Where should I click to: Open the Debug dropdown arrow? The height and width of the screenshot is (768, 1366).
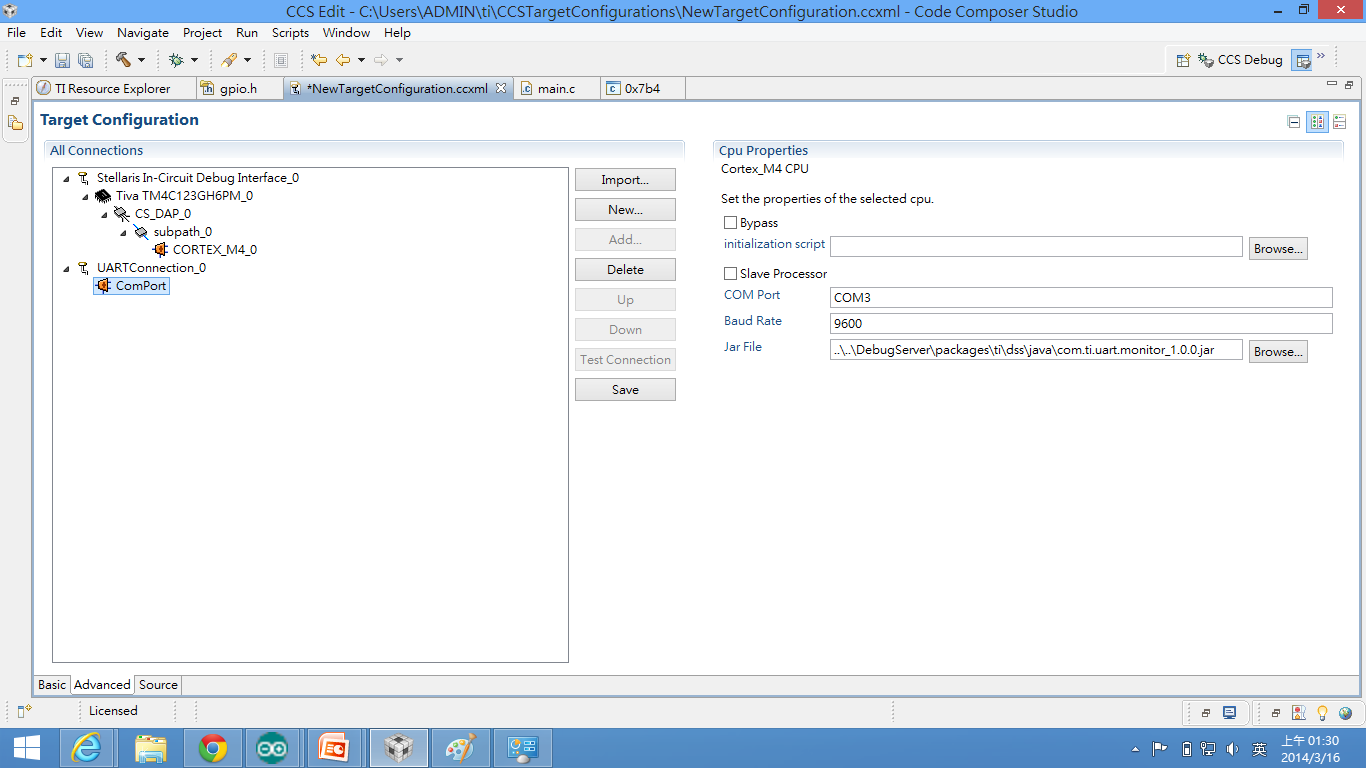tap(194, 61)
